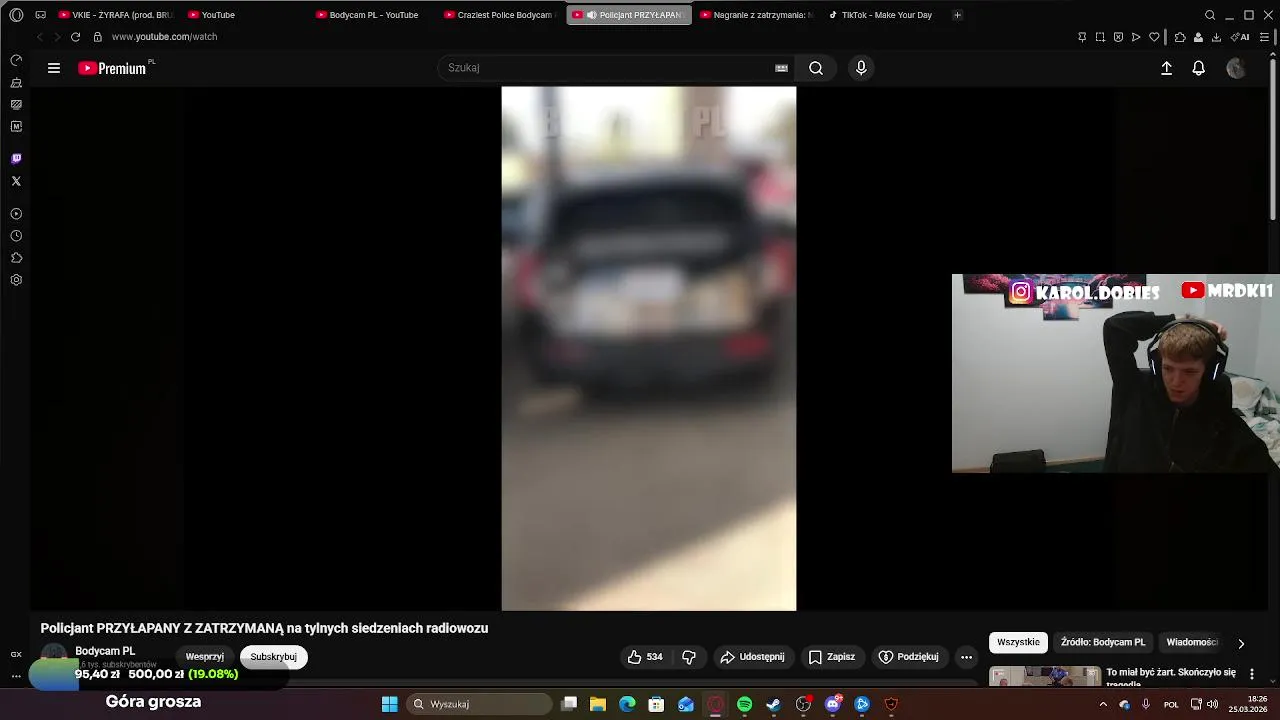
Task: Show hidden system tray icons chevron
Action: click(1103, 704)
